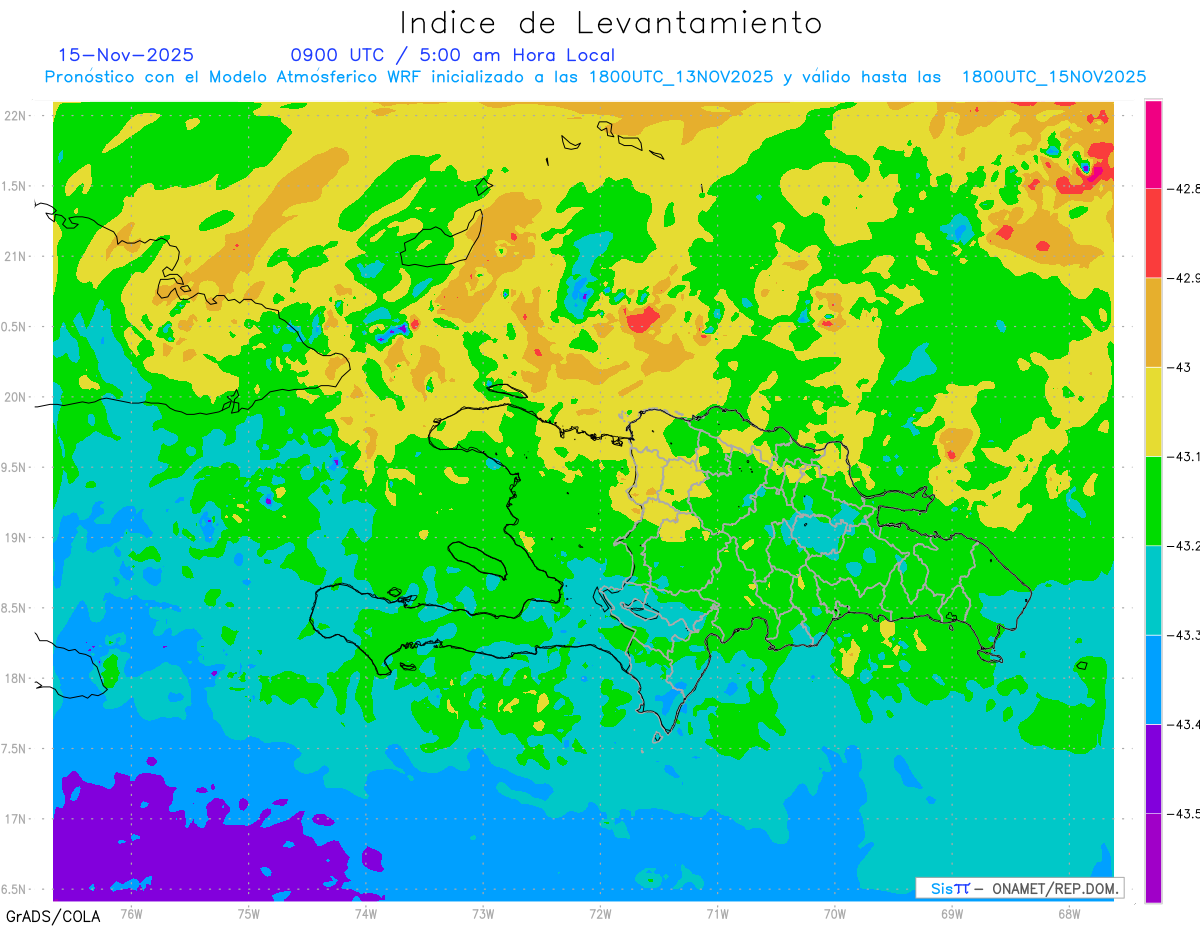Select the red swatch between -42.8 and -42.9
Image resolution: width=1200 pixels, height=927 pixels.
click(1153, 233)
